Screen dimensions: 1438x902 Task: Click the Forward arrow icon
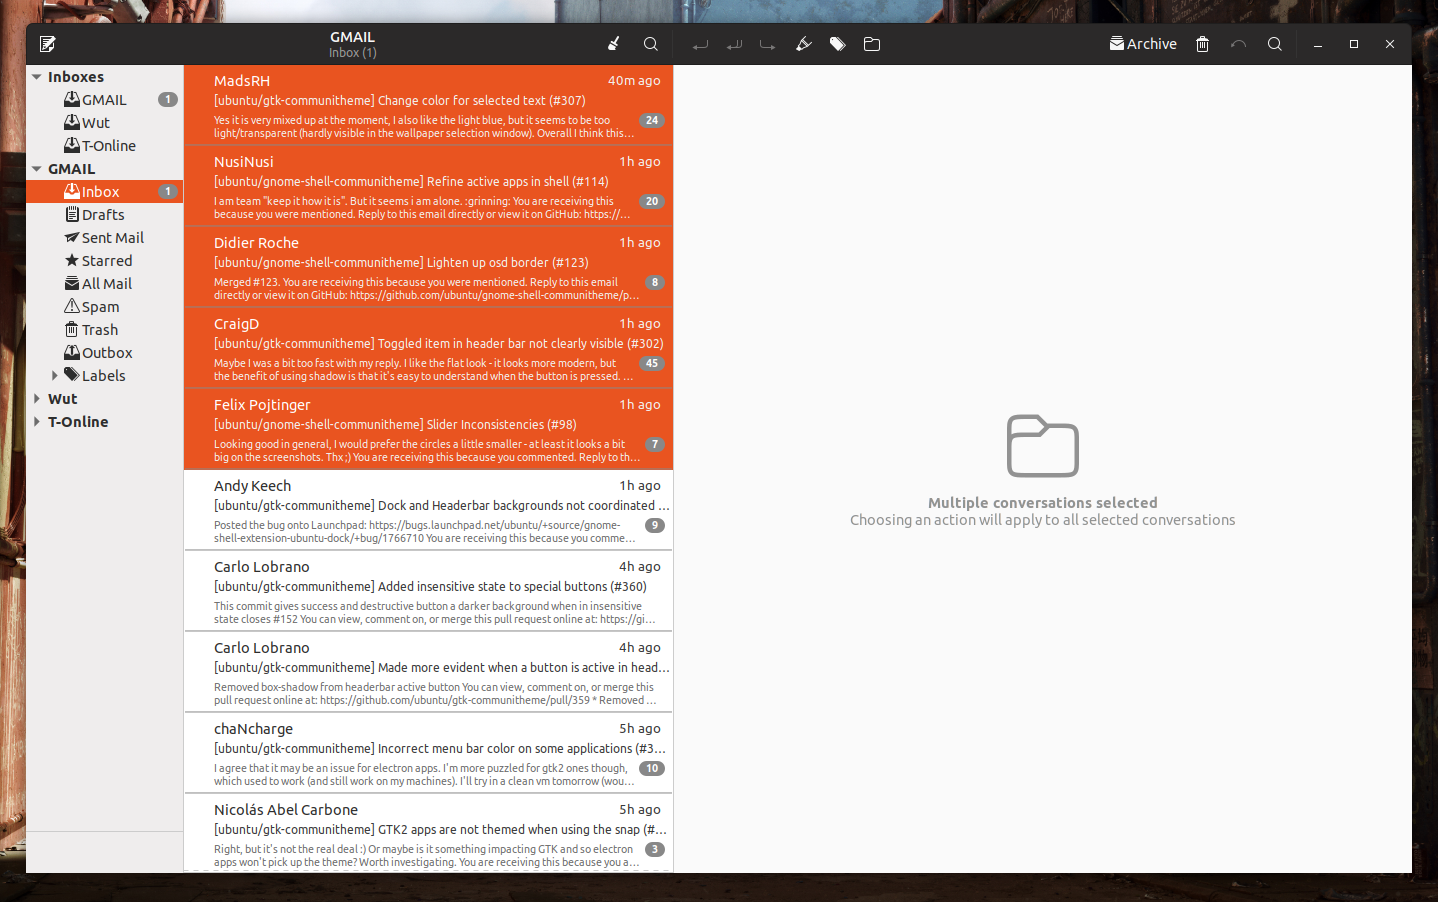(768, 44)
